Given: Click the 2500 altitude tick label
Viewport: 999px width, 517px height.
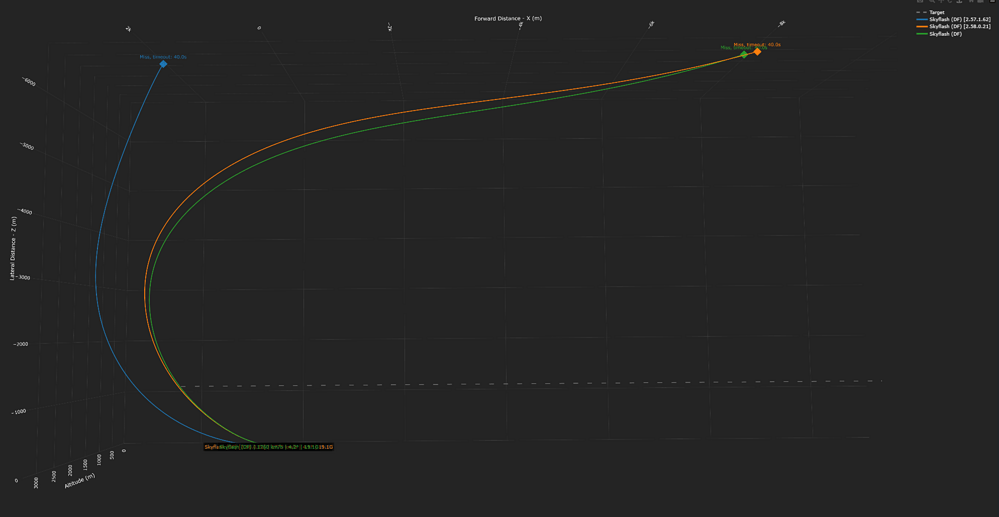Looking at the screenshot, I should (x=56, y=476).
